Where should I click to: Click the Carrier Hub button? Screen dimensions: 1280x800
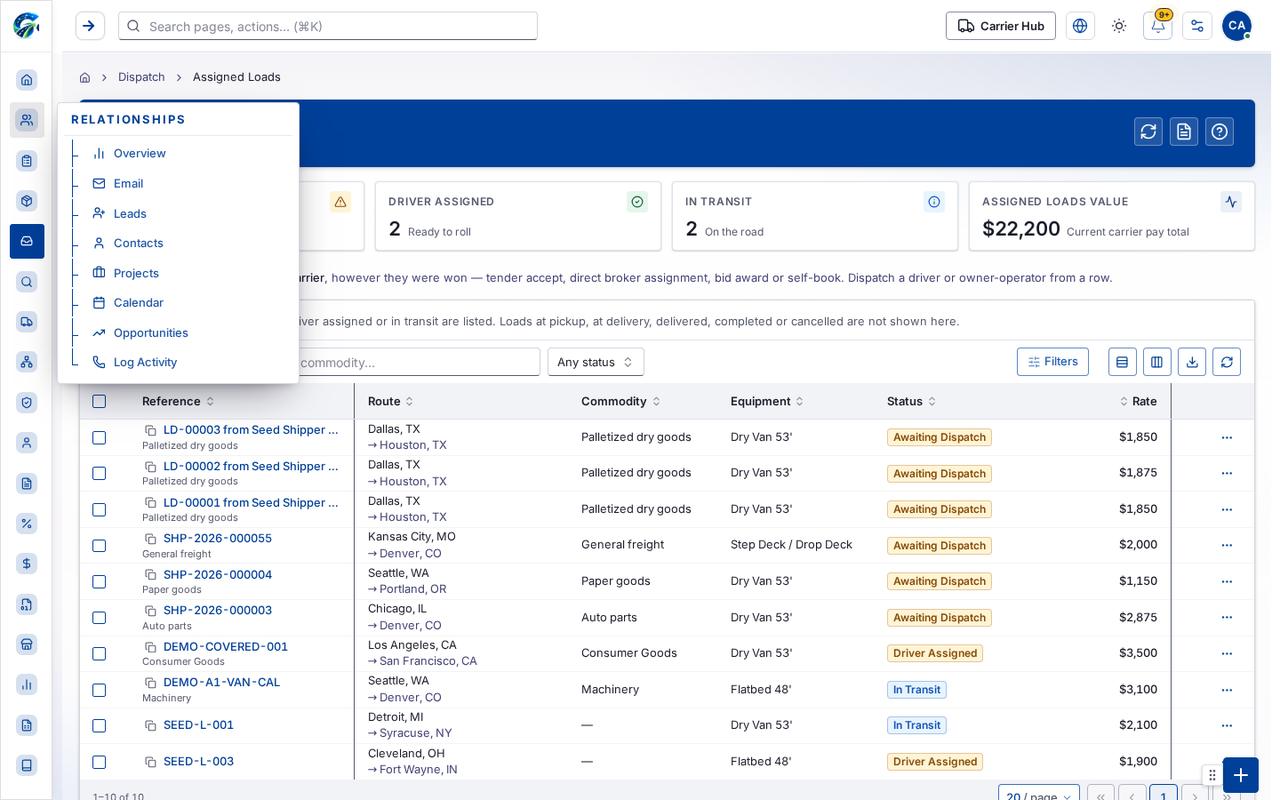pos(1000,26)
